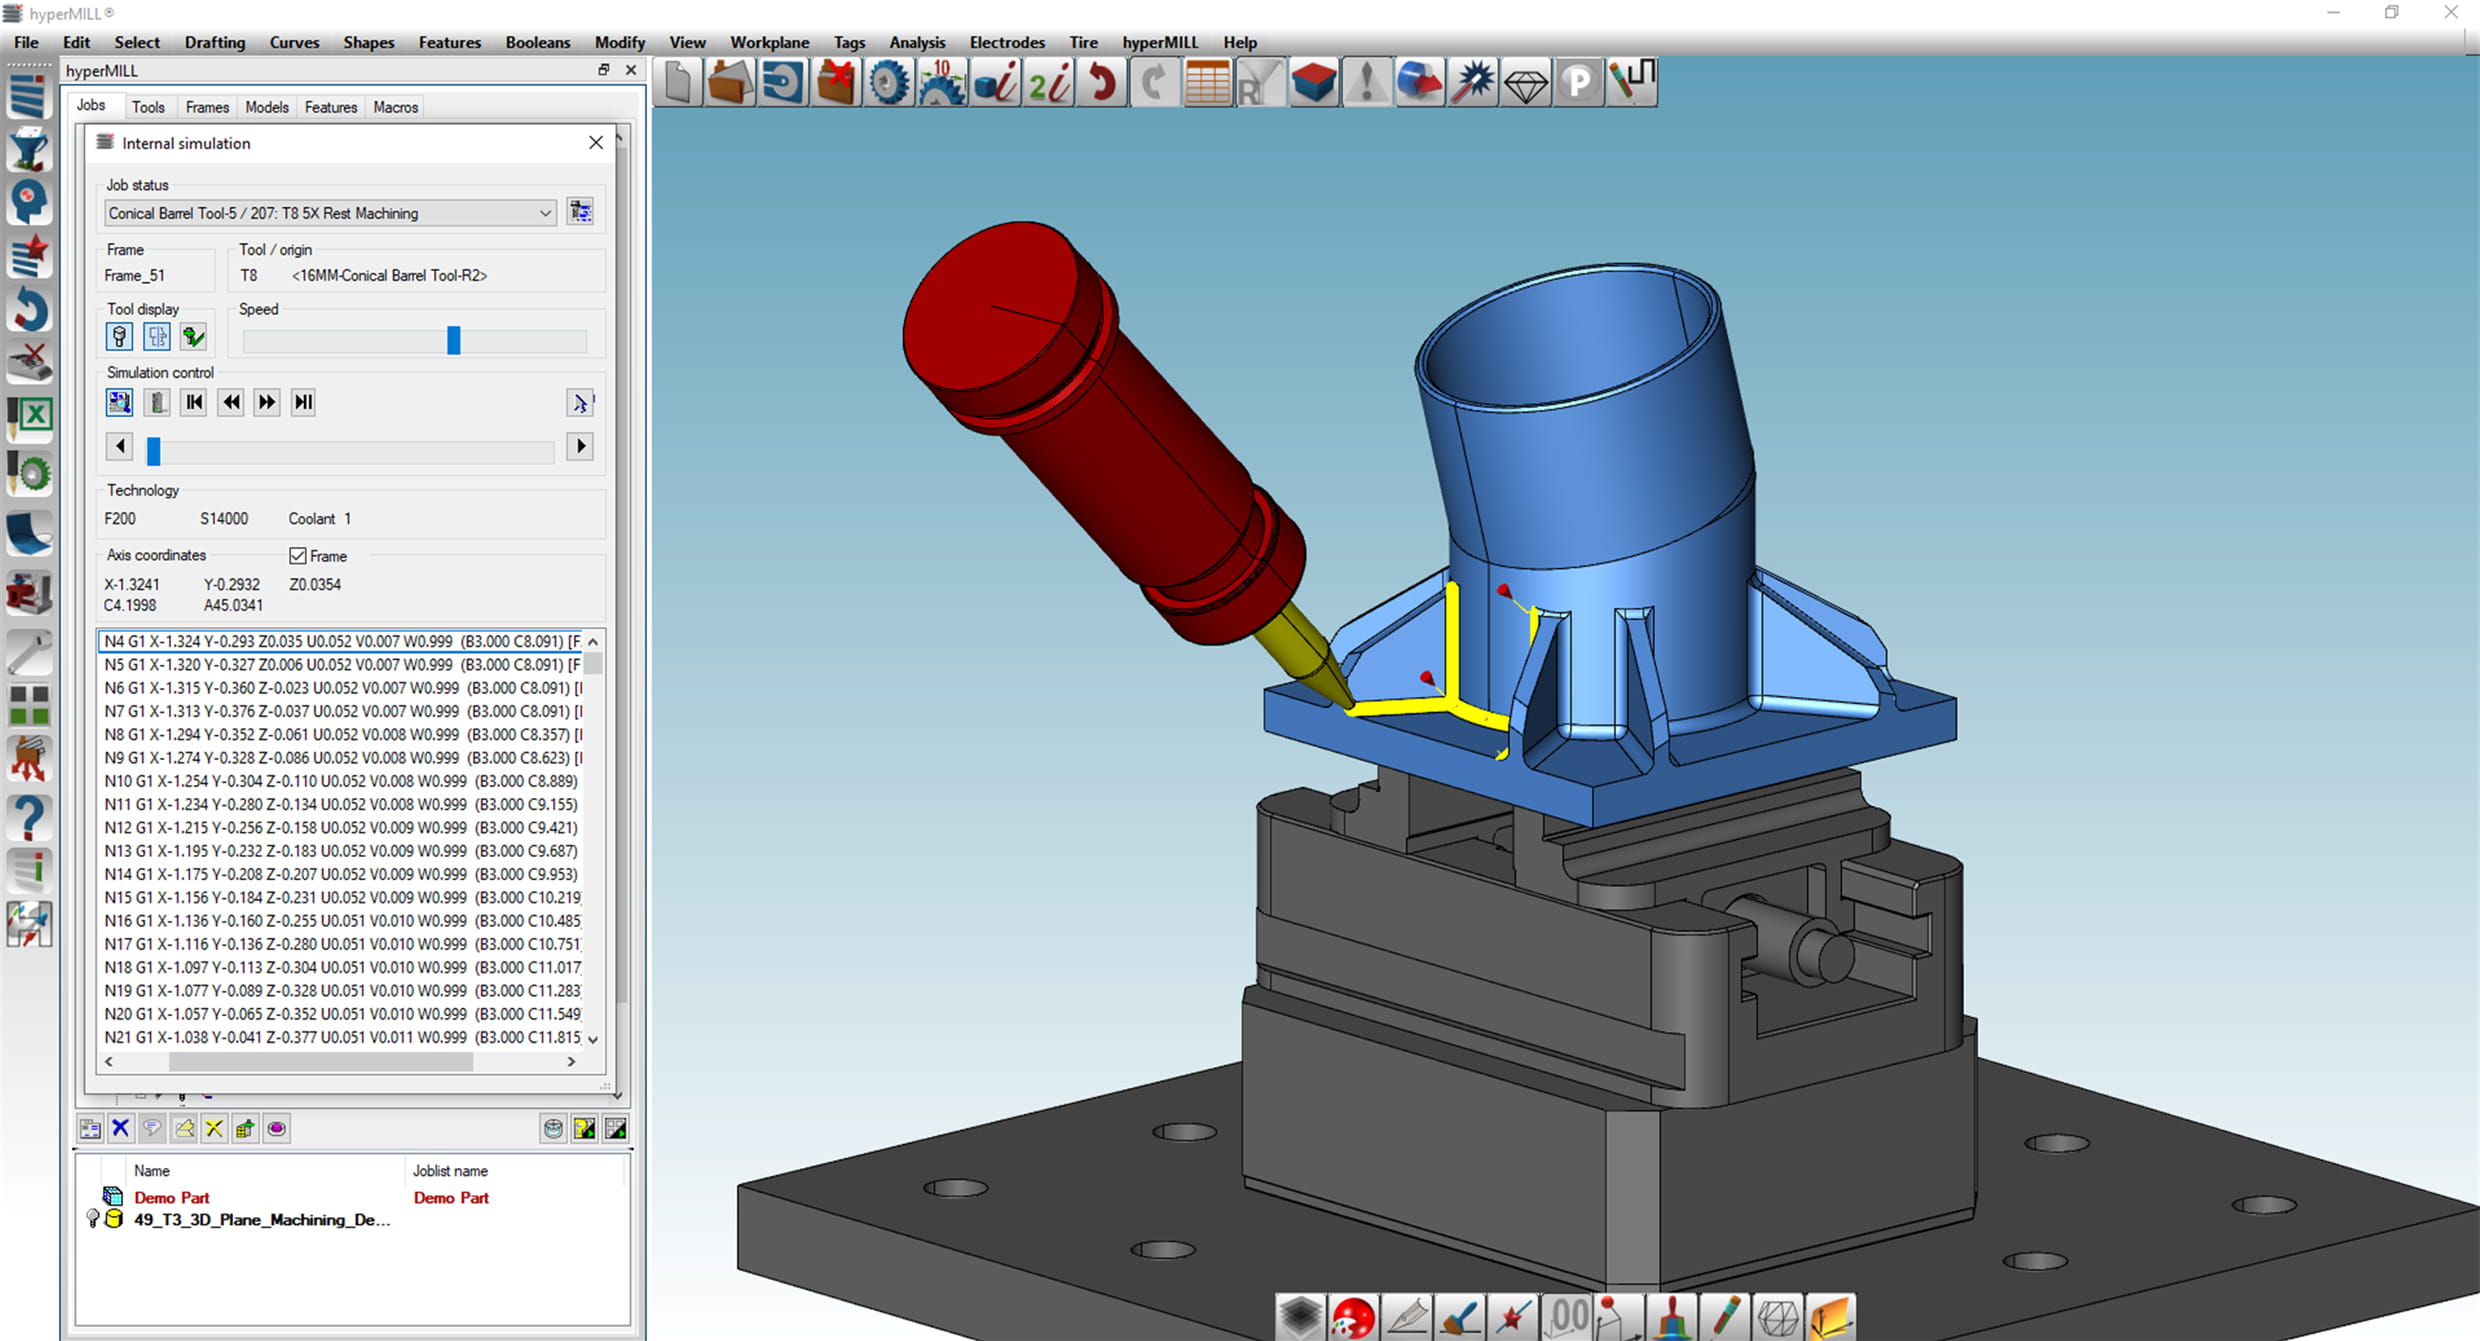Click the simulation progress slider handle
Image resolution: width=2480 pixels, height=1341 pixels.
pos(154,452)
